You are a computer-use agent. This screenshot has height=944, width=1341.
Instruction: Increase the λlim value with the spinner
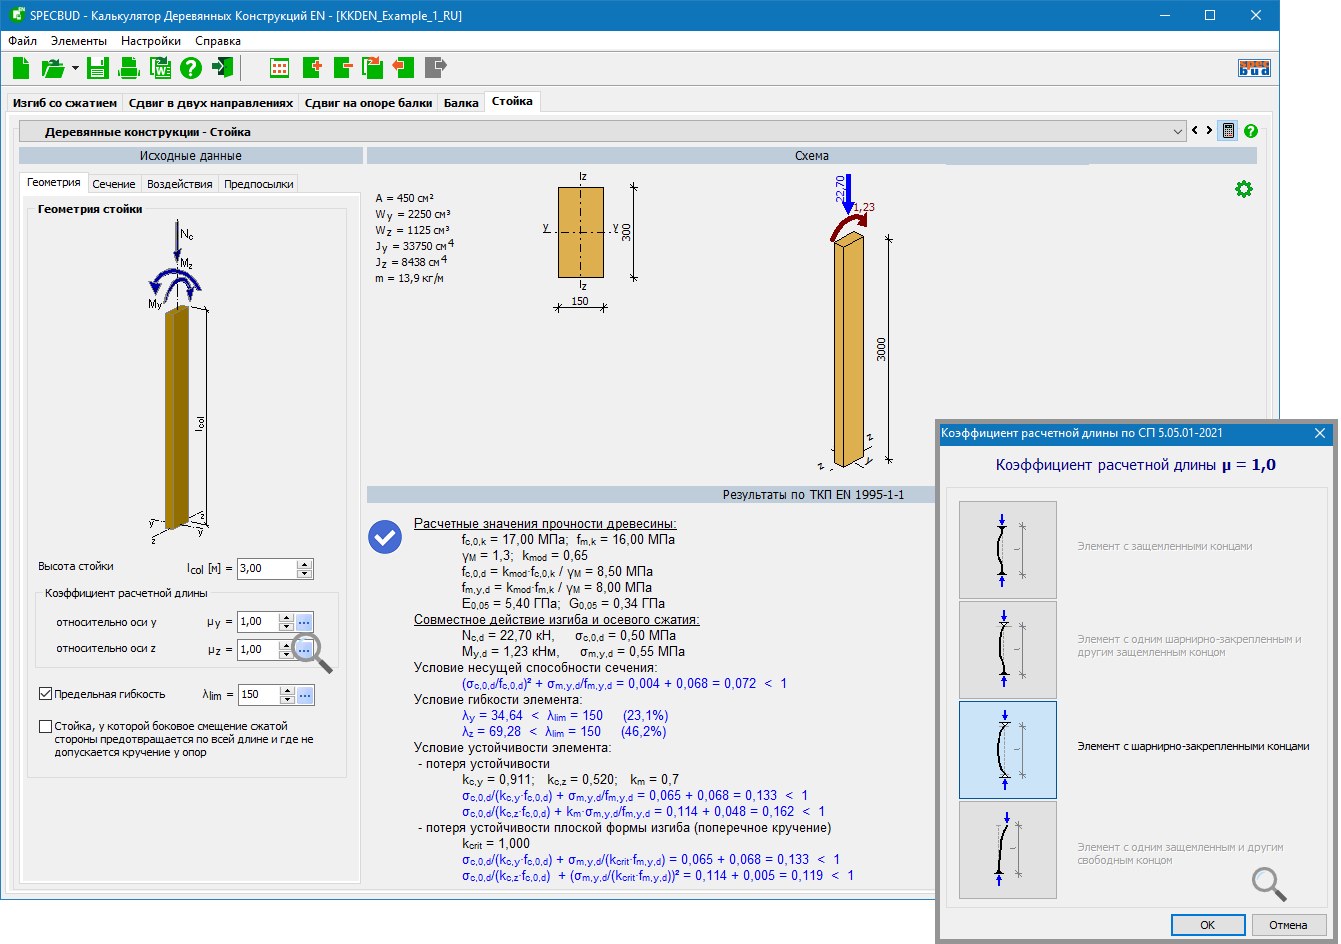[x=287, y=690]
